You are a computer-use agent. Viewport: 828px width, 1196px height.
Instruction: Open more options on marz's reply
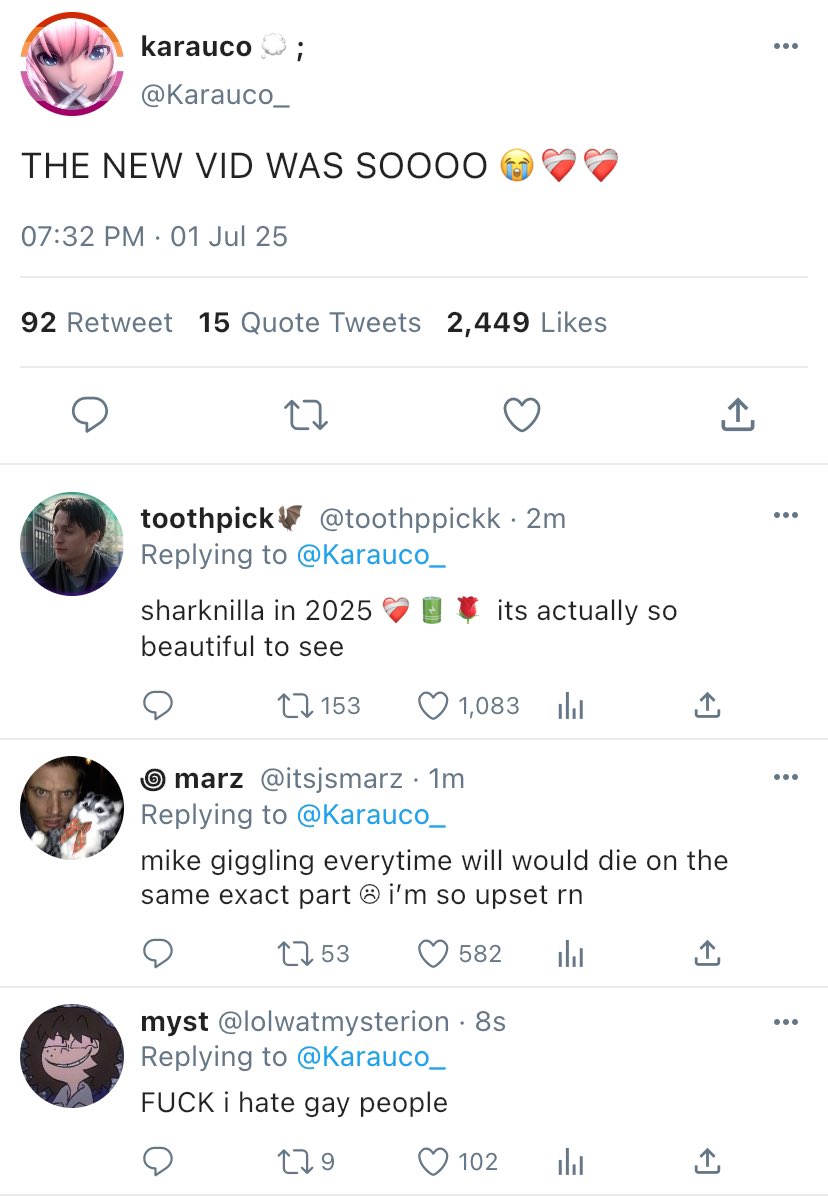[x=786, y=777]
